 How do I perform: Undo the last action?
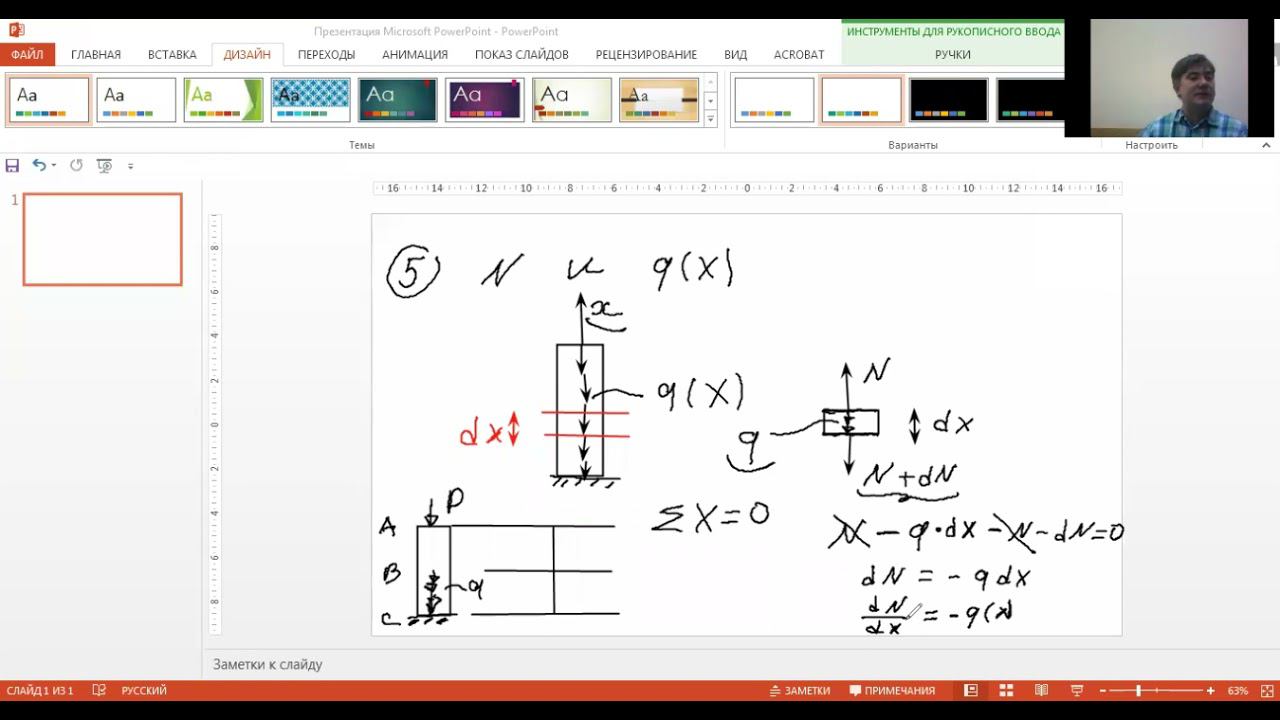[39, 165]
